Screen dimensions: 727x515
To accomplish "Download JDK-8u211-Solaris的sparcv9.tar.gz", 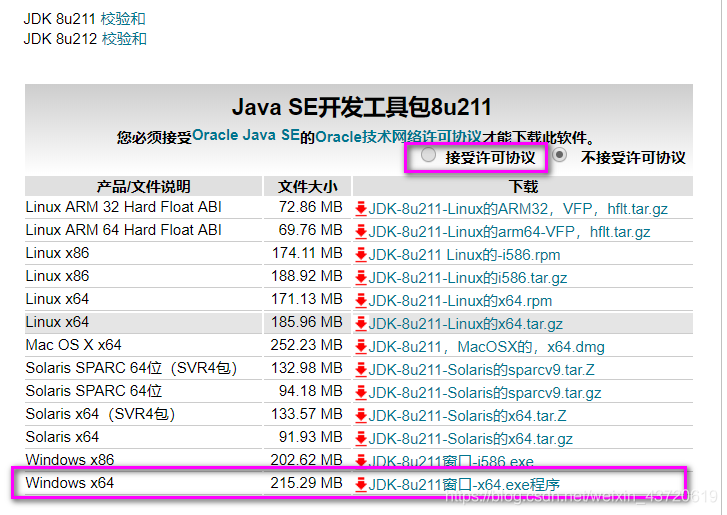I will [485, 393].
